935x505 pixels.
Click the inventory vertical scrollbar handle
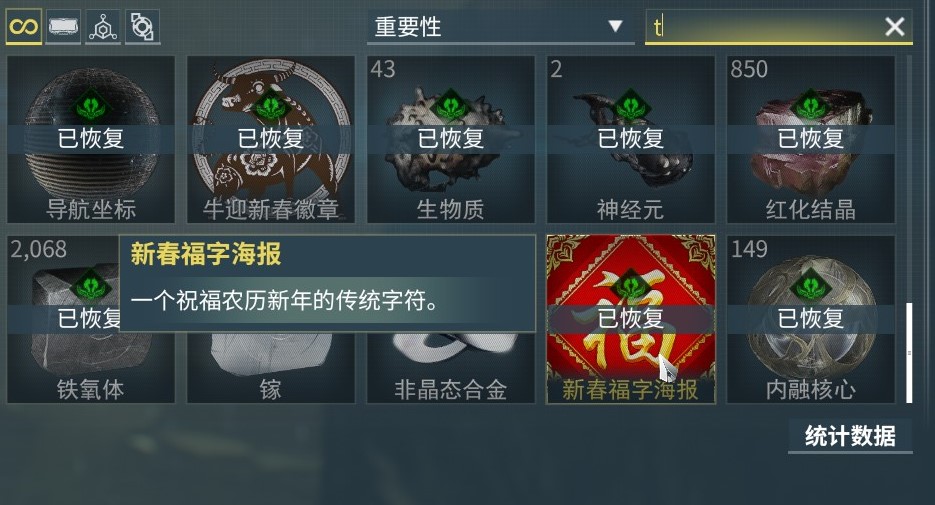(x=909, y=353)
